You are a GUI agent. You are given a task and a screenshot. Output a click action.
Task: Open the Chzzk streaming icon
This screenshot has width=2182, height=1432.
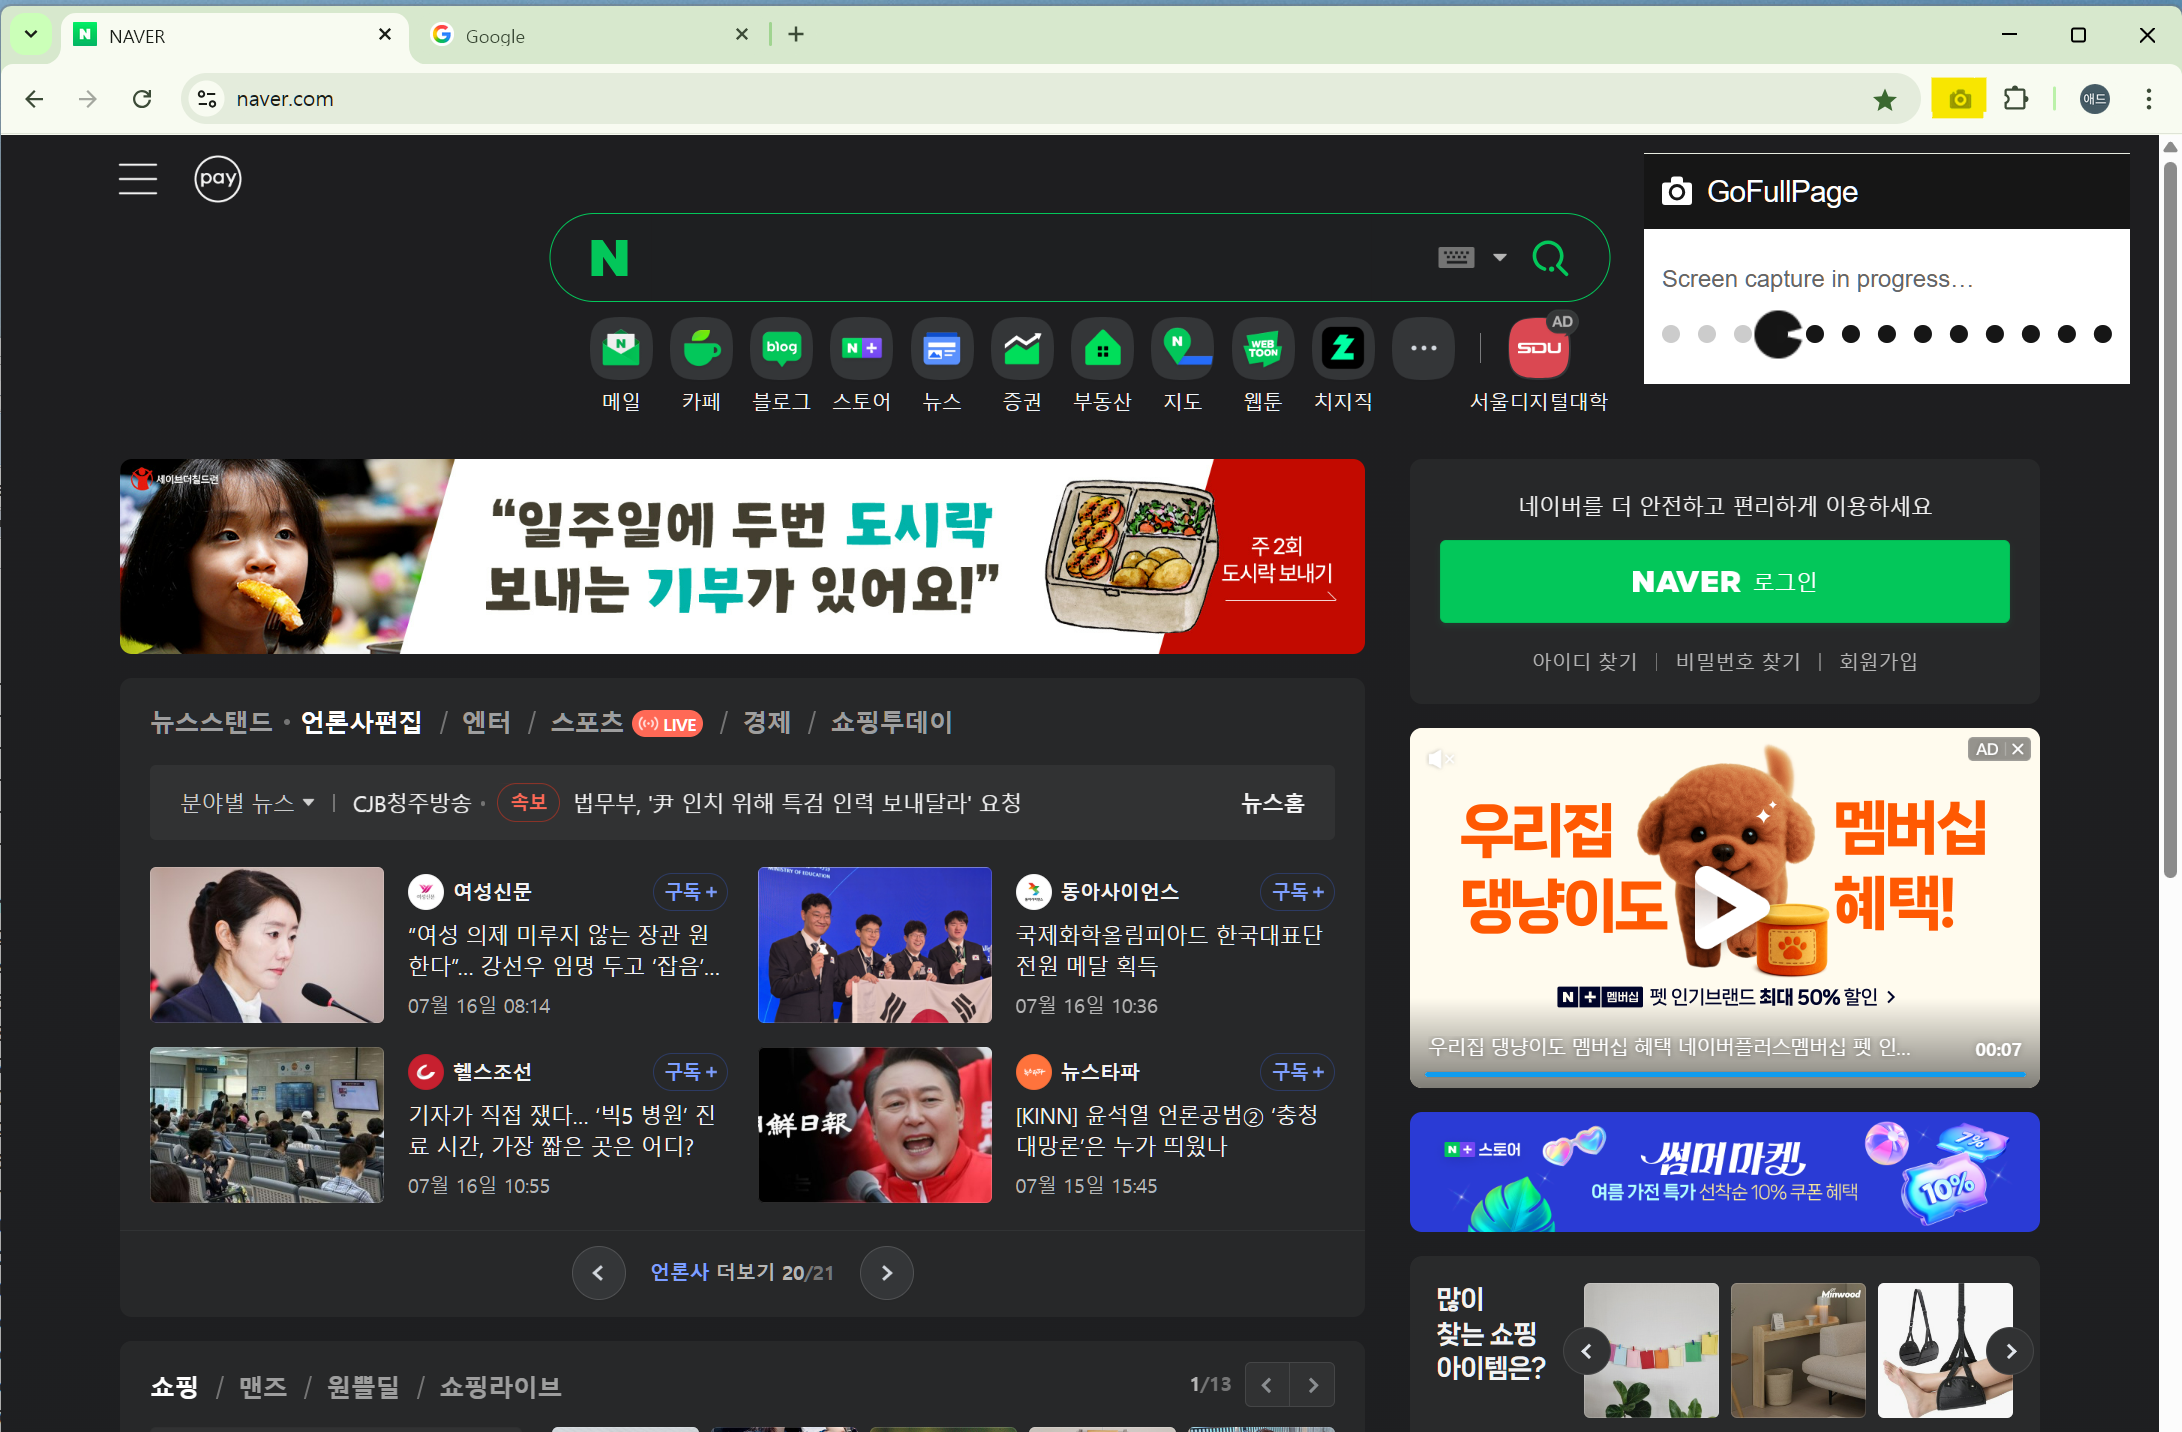pyautogui.click(x=1342, y=349)
